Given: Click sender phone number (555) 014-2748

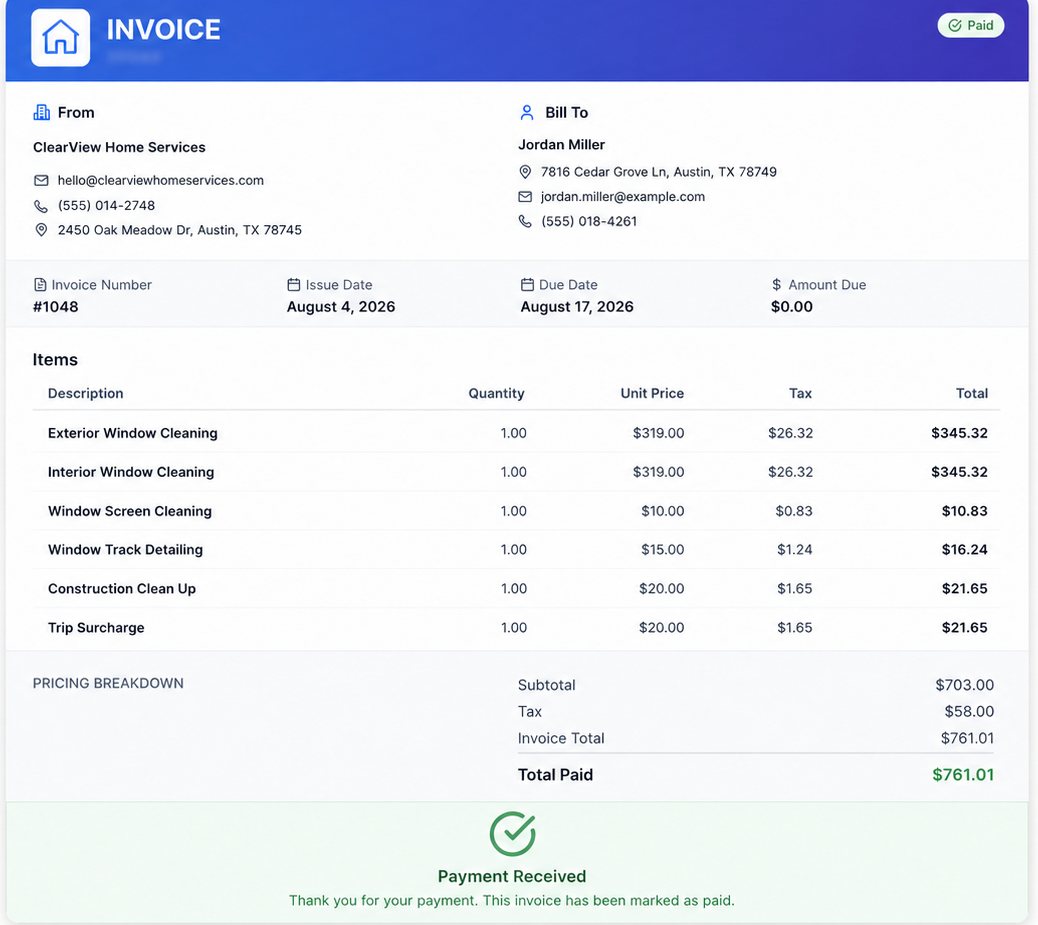Looking at the screenshot, I should click(x=106, y=205).
